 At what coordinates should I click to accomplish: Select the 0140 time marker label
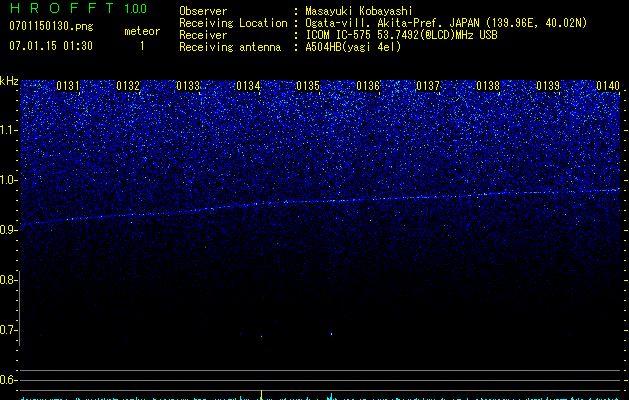click(x=608, y=86)
